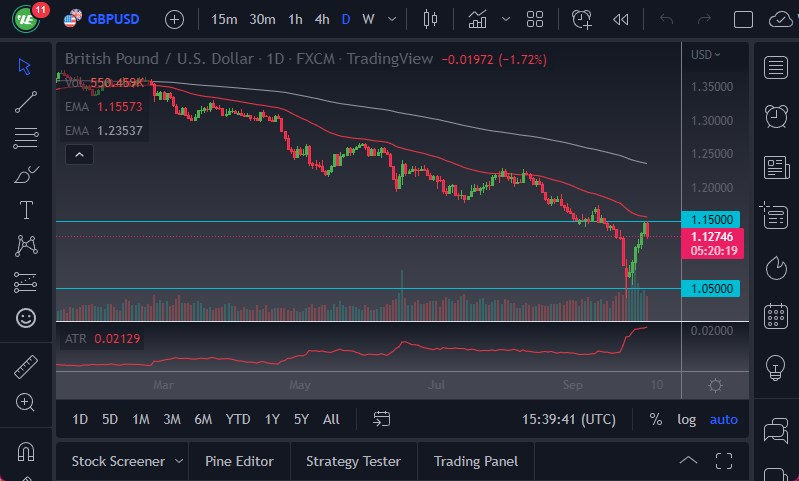Open the USD currency dropdown
This screenshot has width=799, height=481.
point(705,54)
